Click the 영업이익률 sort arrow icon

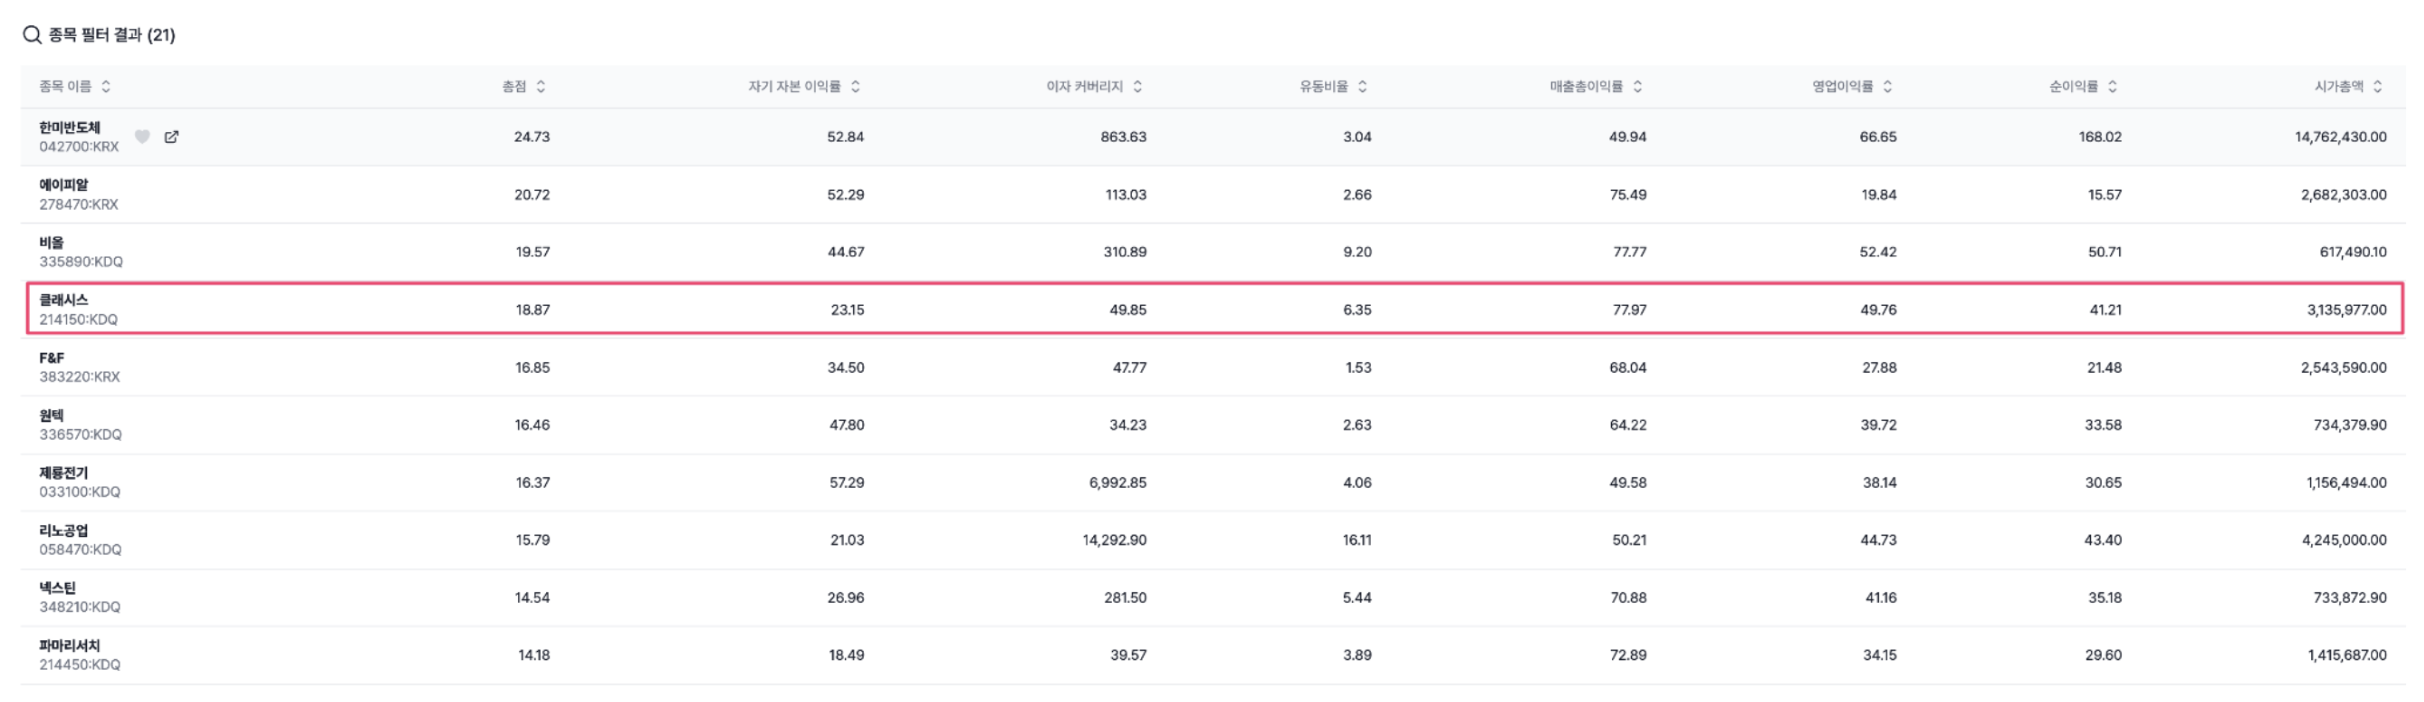1887,87
